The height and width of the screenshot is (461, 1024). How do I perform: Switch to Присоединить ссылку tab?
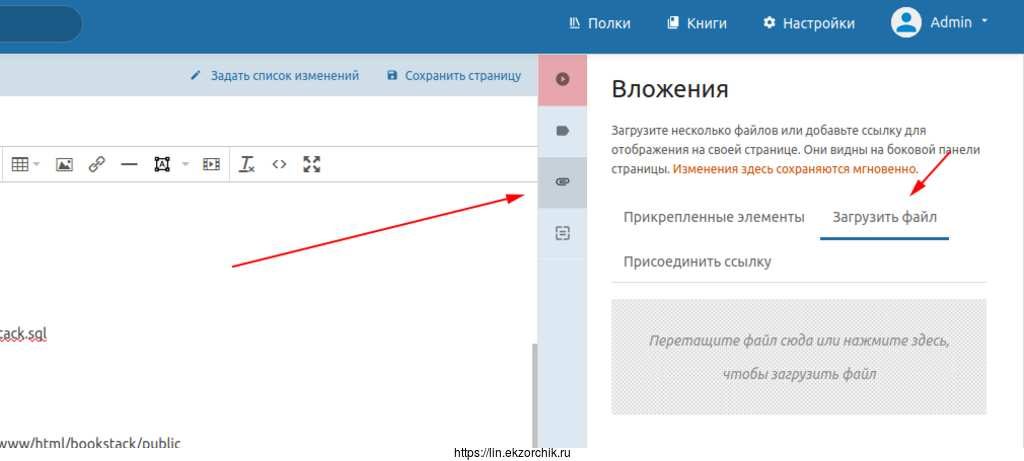tap(697, 262)
